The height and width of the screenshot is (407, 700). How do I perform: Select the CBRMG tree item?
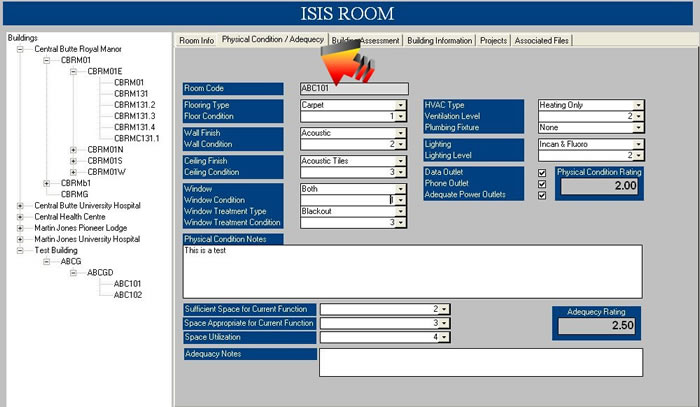75,194
